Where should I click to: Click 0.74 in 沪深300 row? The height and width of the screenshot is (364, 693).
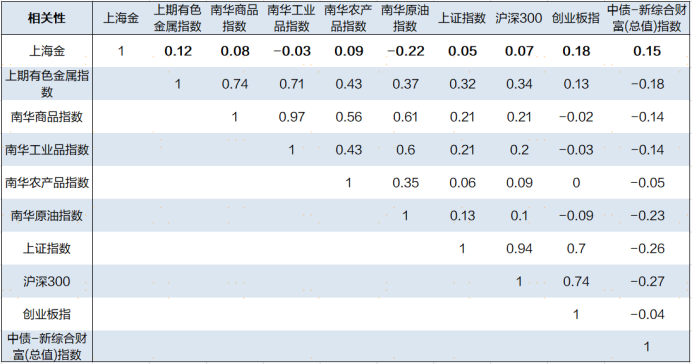tap(576, 281)
